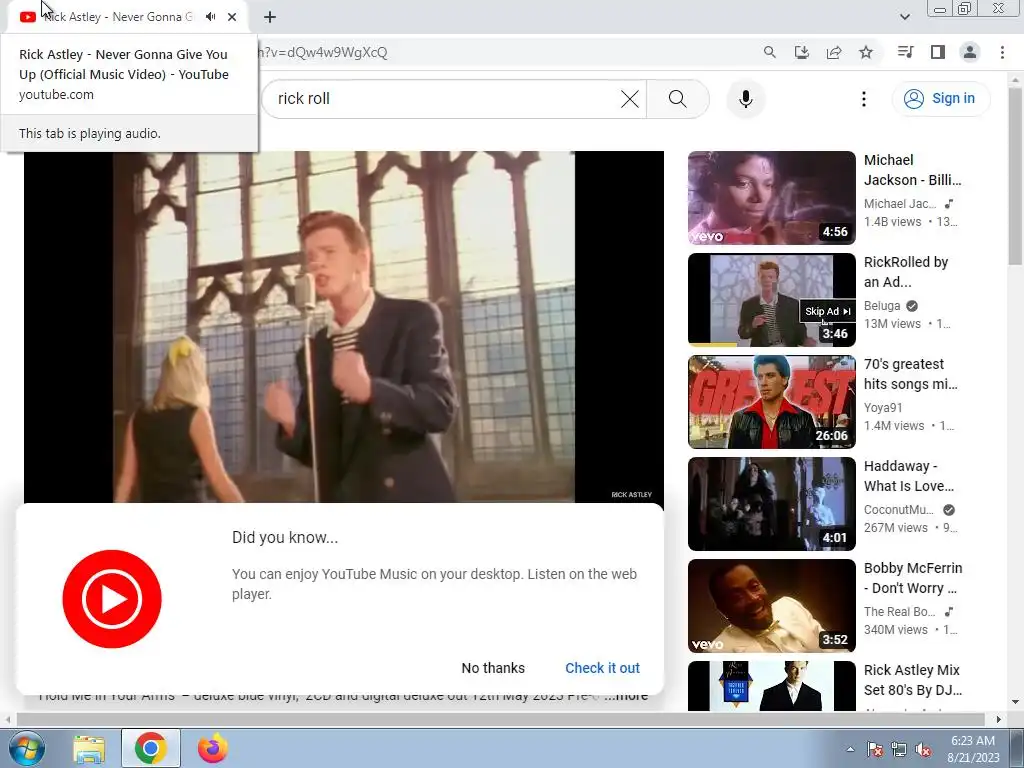Image resolution: width=1024 pixels, height=768 pixels.
Task: Click the zoom magnifier icon in address bar
Action: tap(770, 52)
